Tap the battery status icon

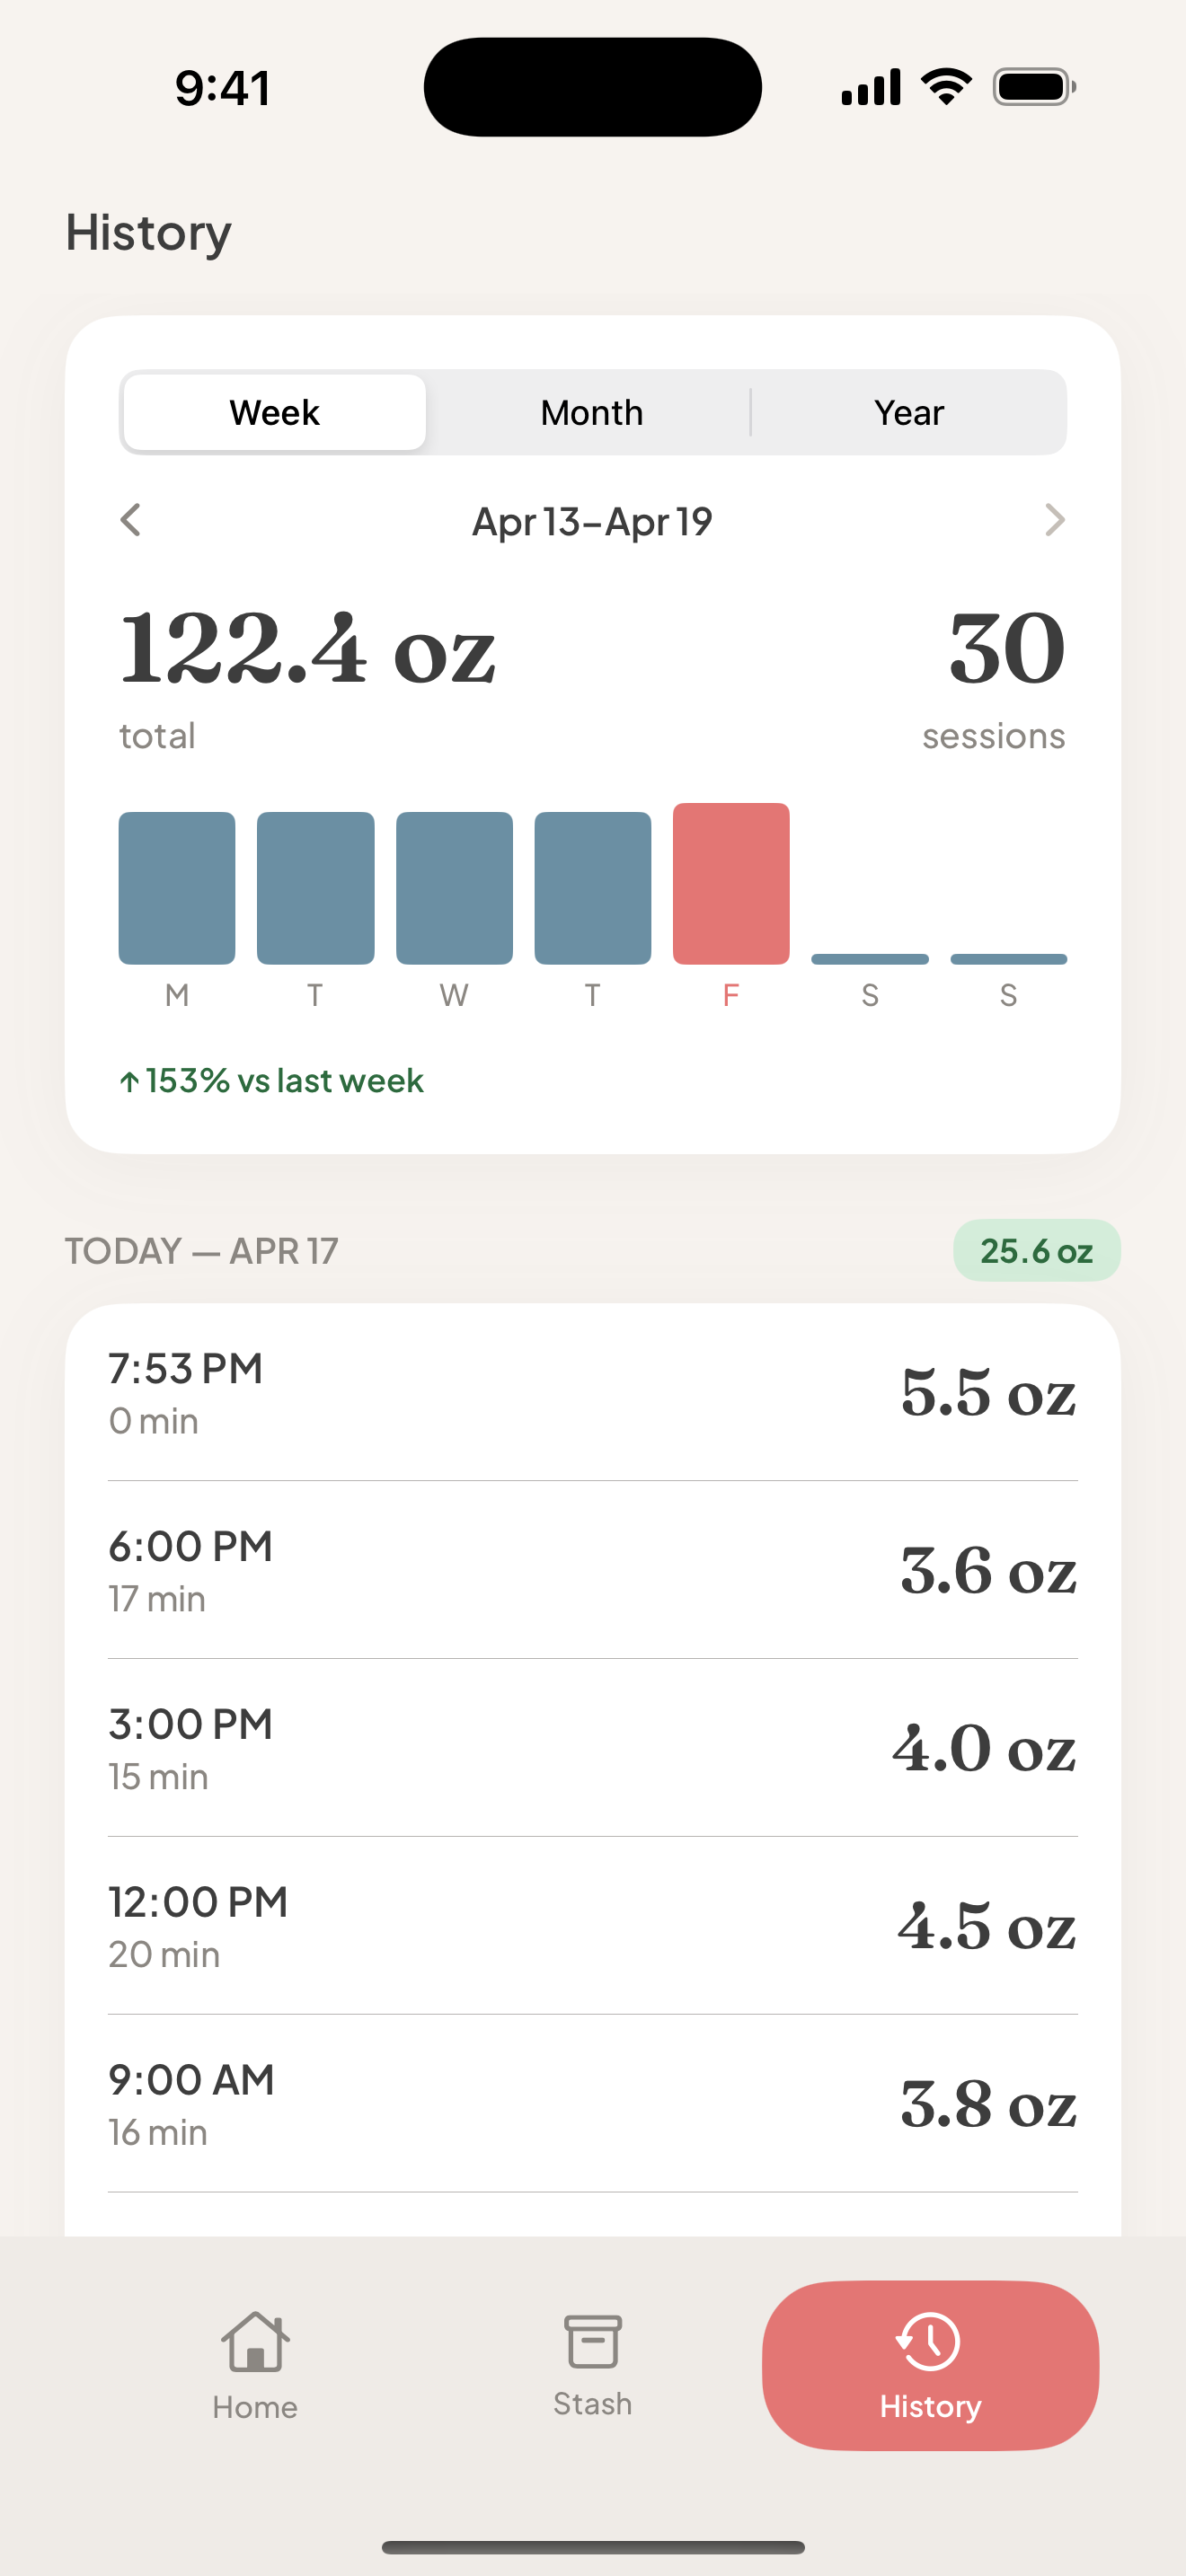(x=1034, y=87)
